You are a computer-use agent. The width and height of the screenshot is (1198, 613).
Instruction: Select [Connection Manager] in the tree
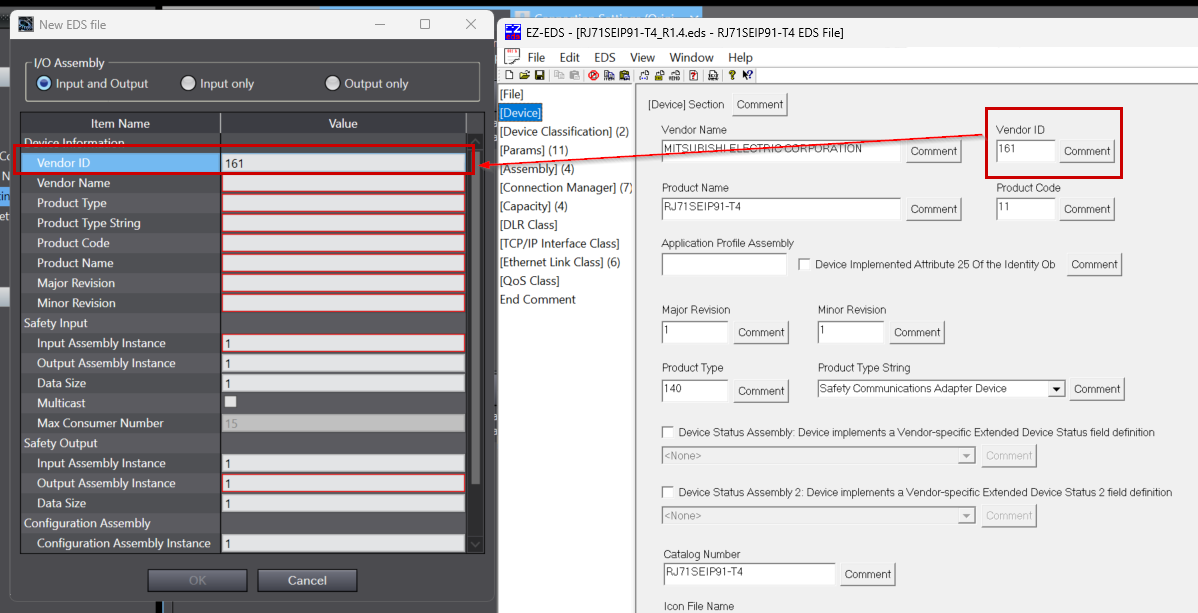(x=565, y=187)
